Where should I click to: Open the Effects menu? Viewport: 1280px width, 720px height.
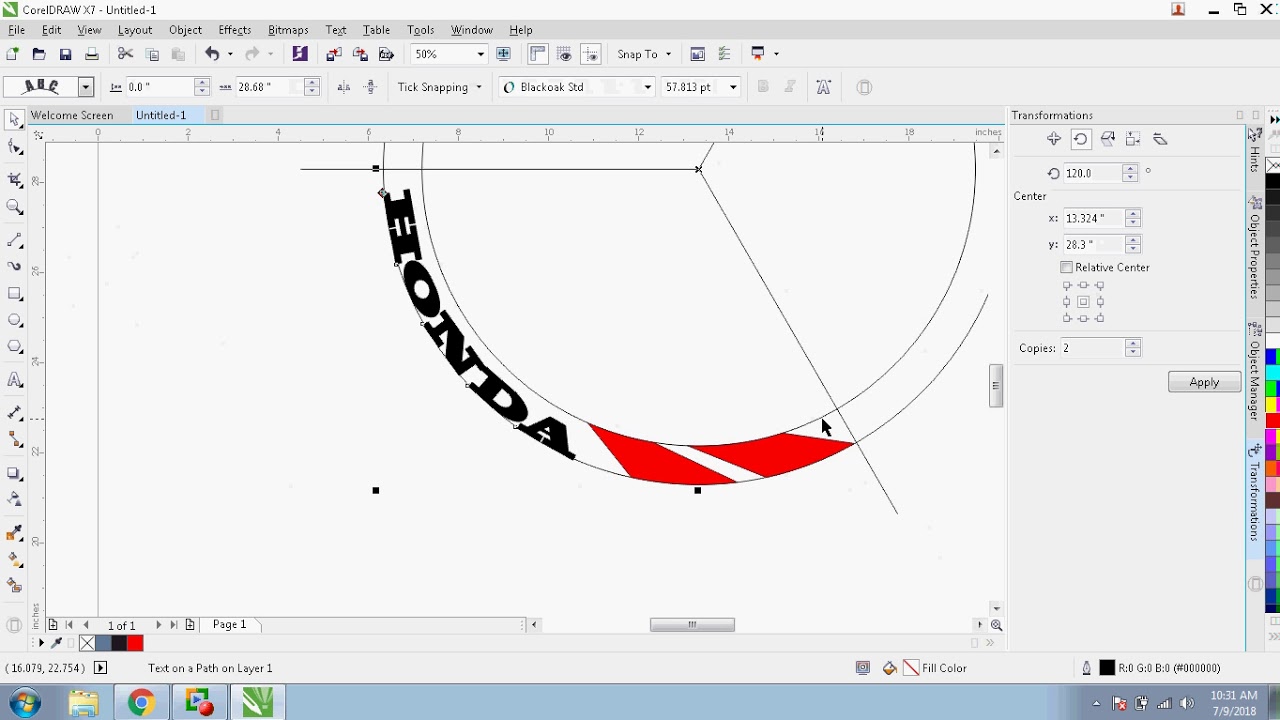[234, 30]
